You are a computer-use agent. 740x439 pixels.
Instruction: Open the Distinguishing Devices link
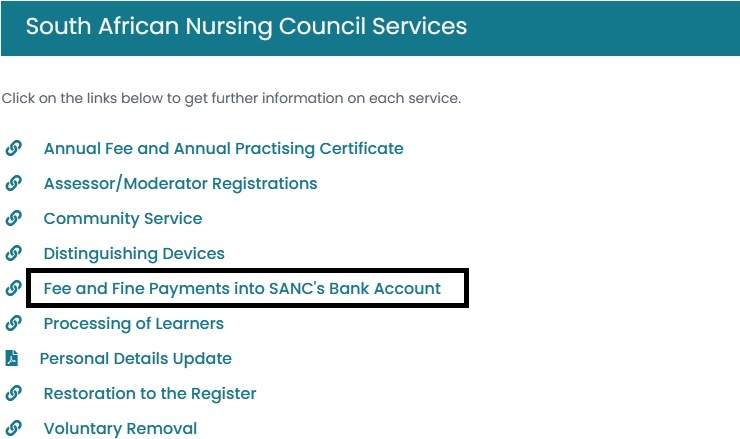pyautogui.click(x=134, y=254)
